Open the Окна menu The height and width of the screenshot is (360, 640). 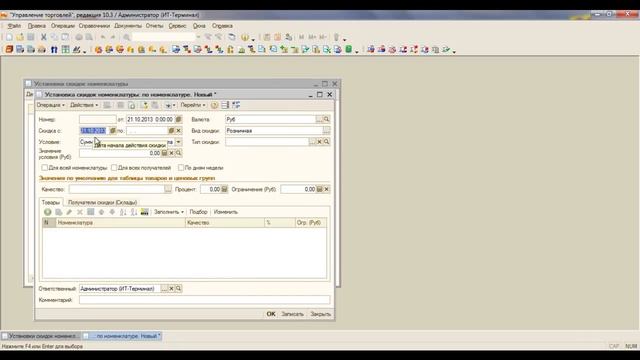(x=199, y=26)
